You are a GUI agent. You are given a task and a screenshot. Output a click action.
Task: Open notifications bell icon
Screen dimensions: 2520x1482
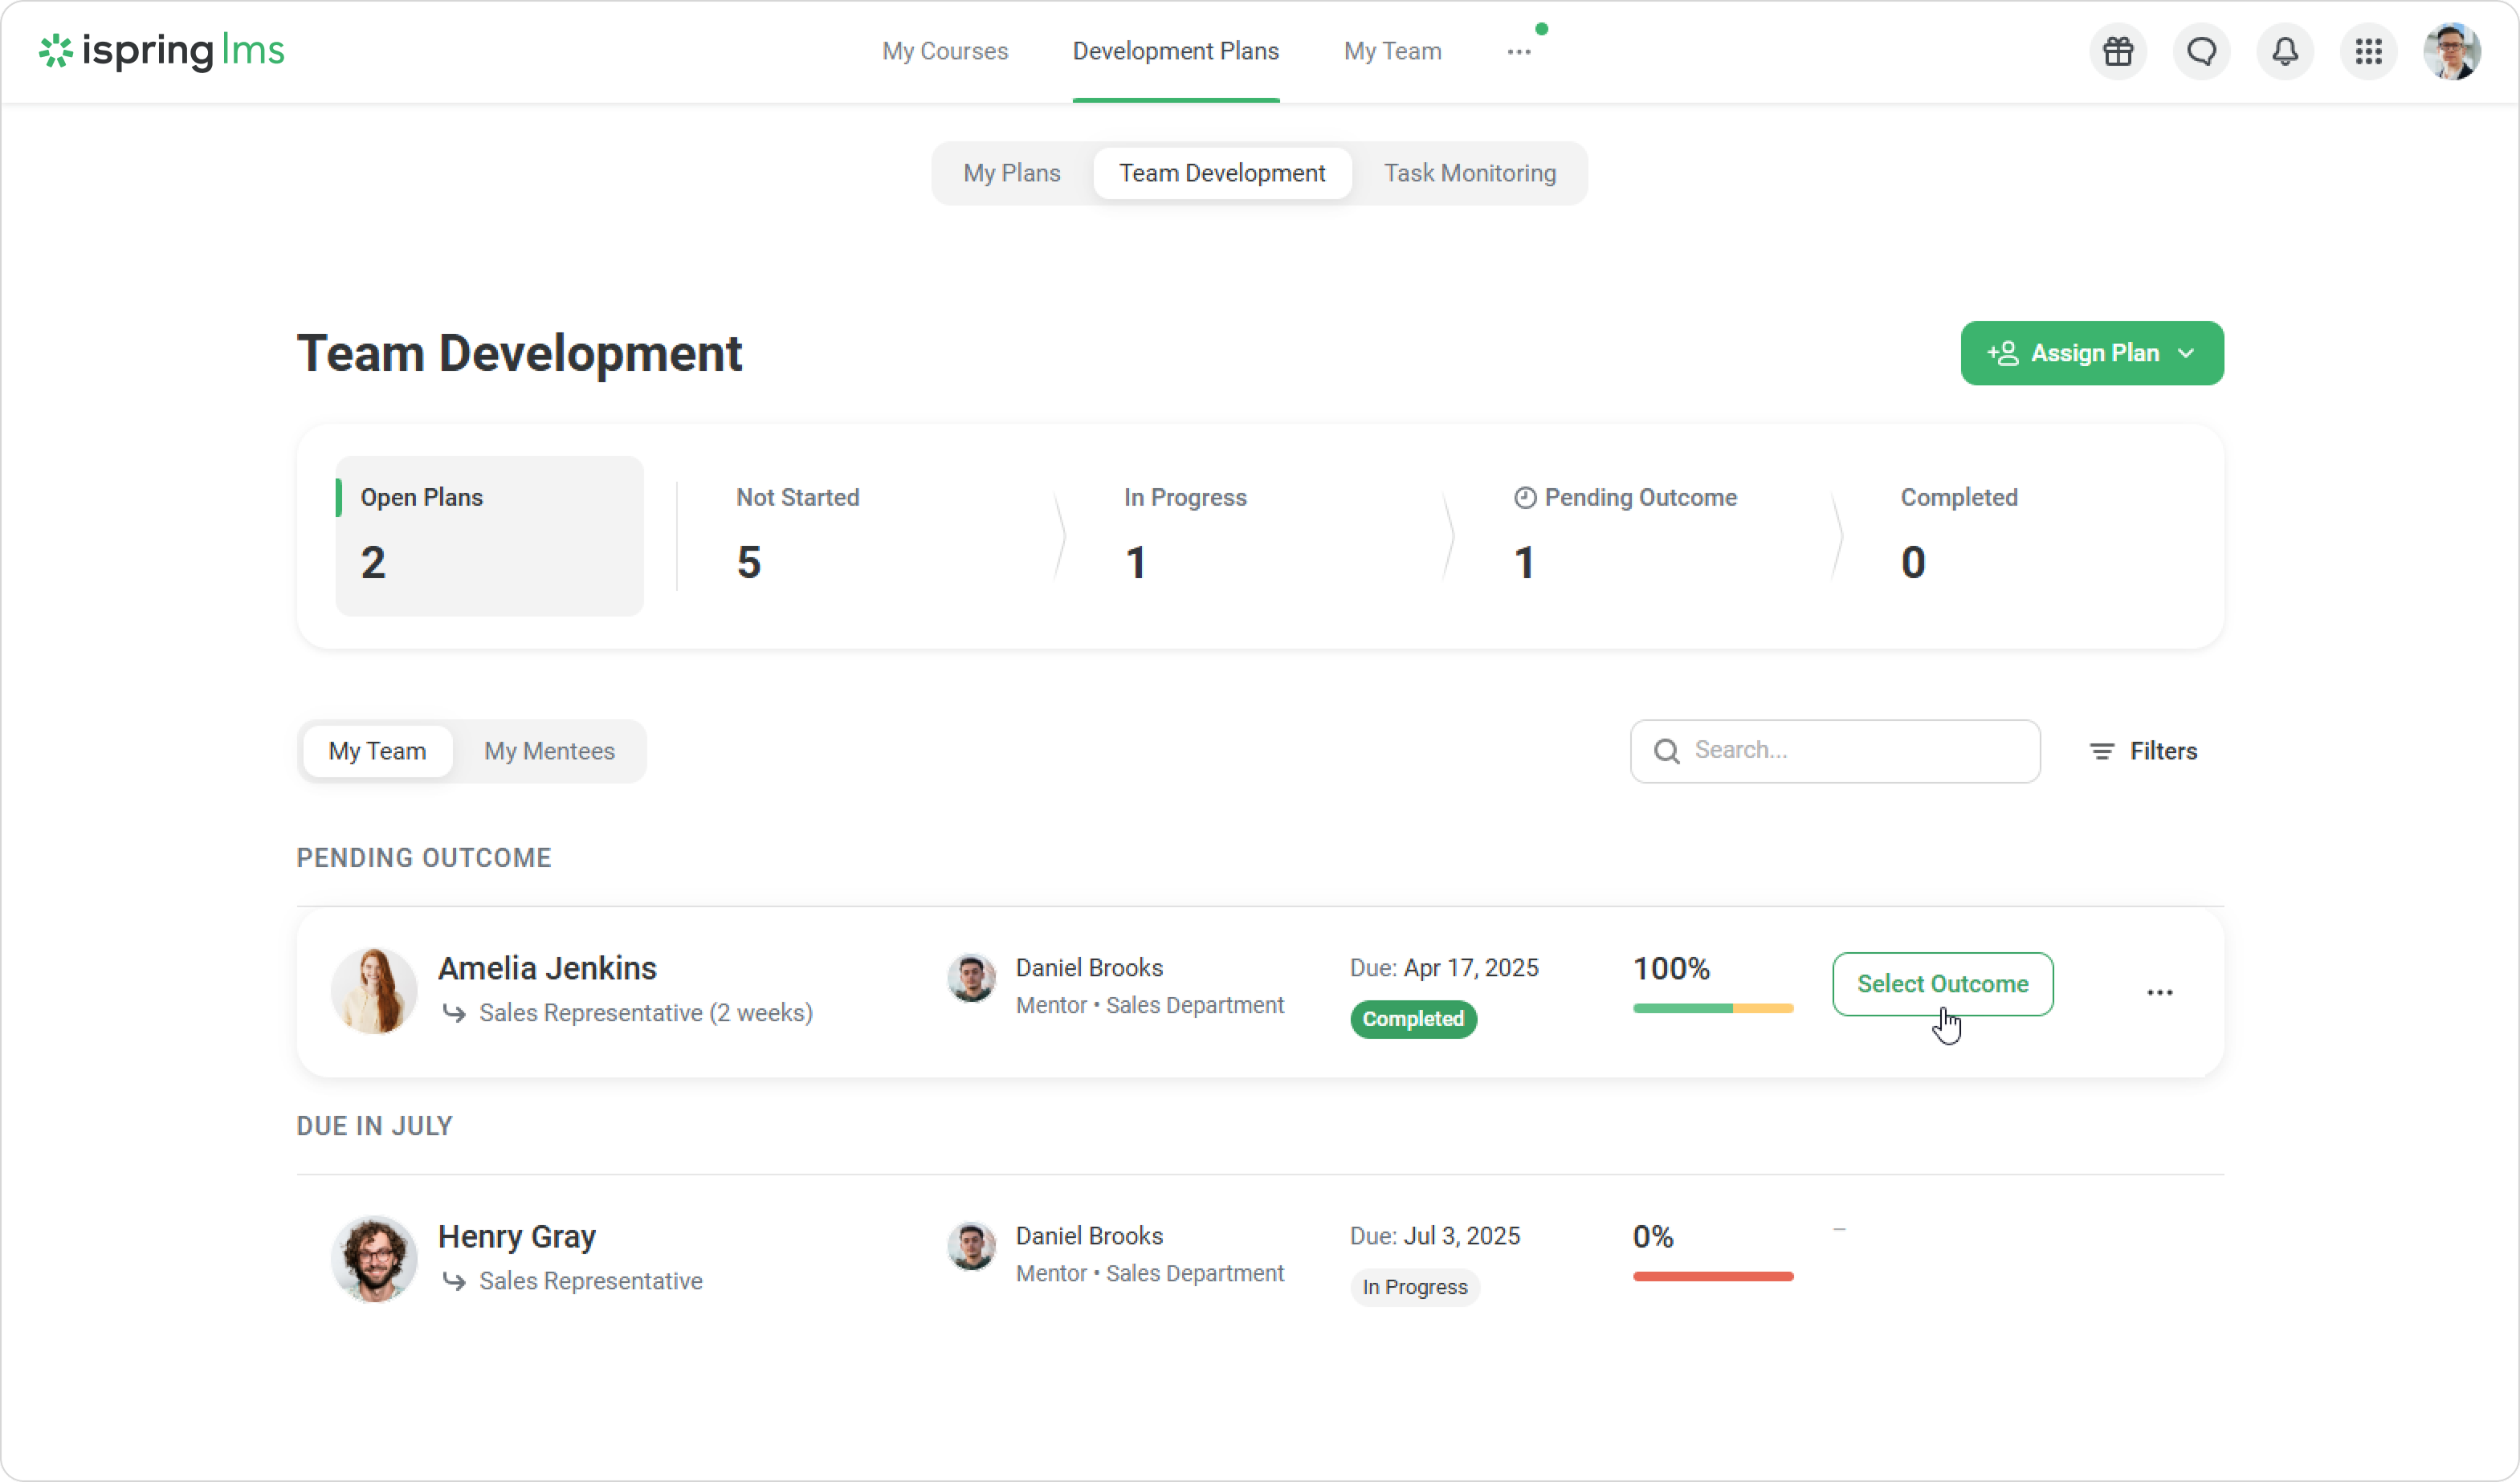2285,51
